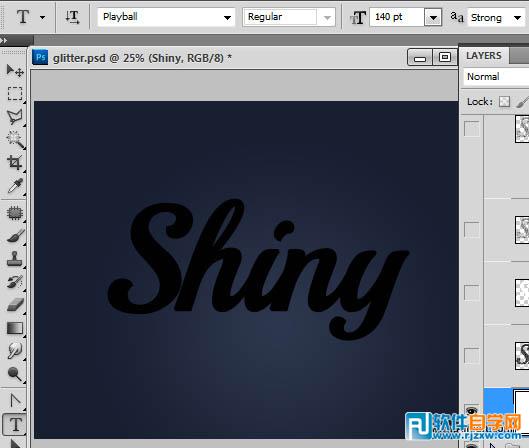Select the Rectangular Marquee tool
The width and height of the screenshot is (529, 448).
coord(15,93)
